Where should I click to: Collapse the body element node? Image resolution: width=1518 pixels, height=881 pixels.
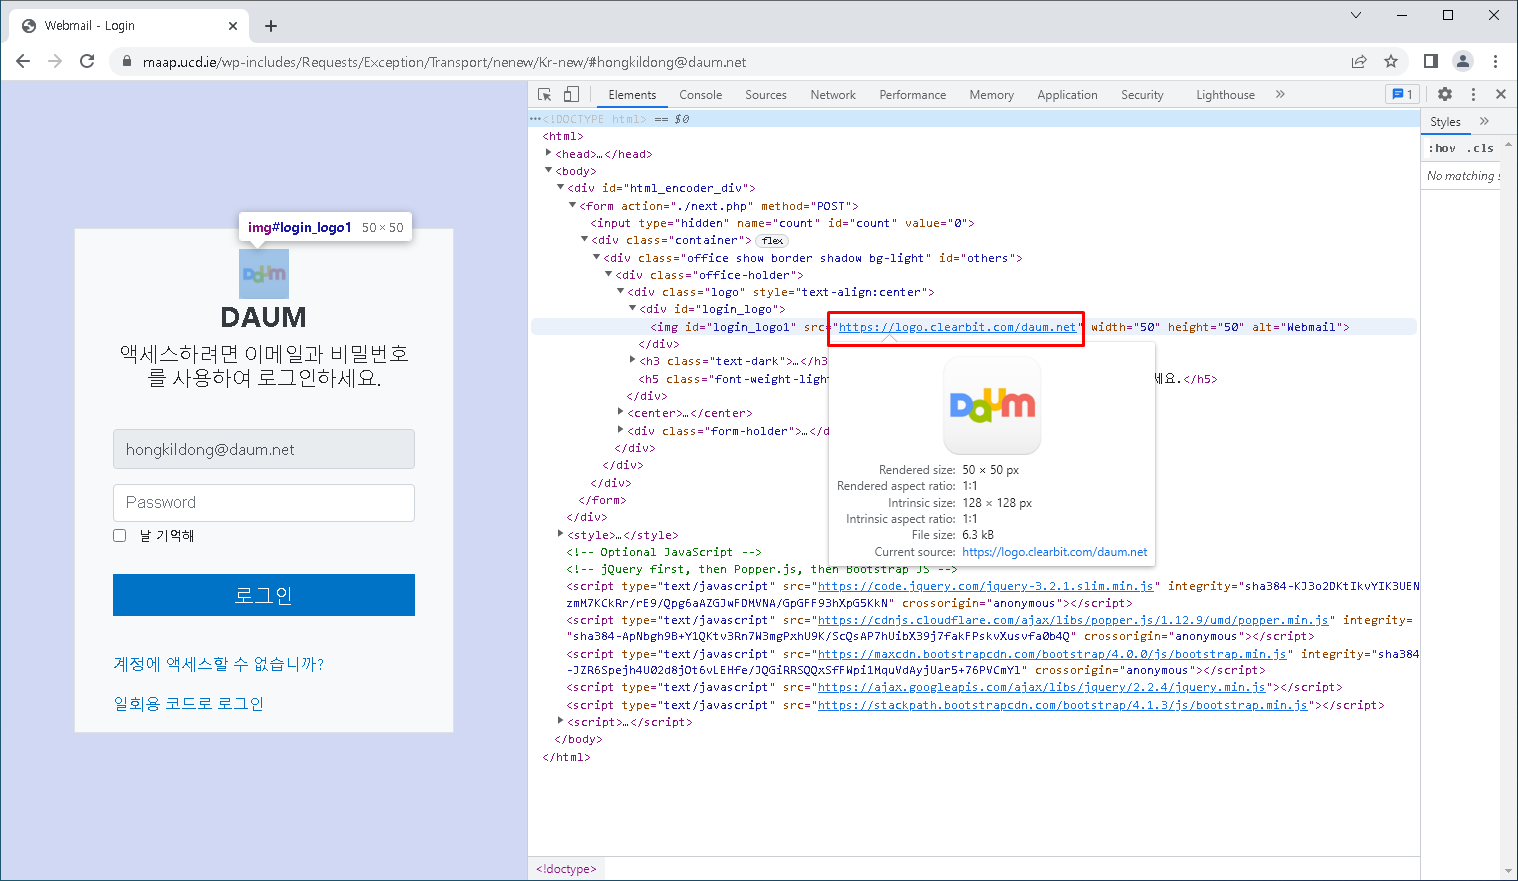(x=548, y=170)
